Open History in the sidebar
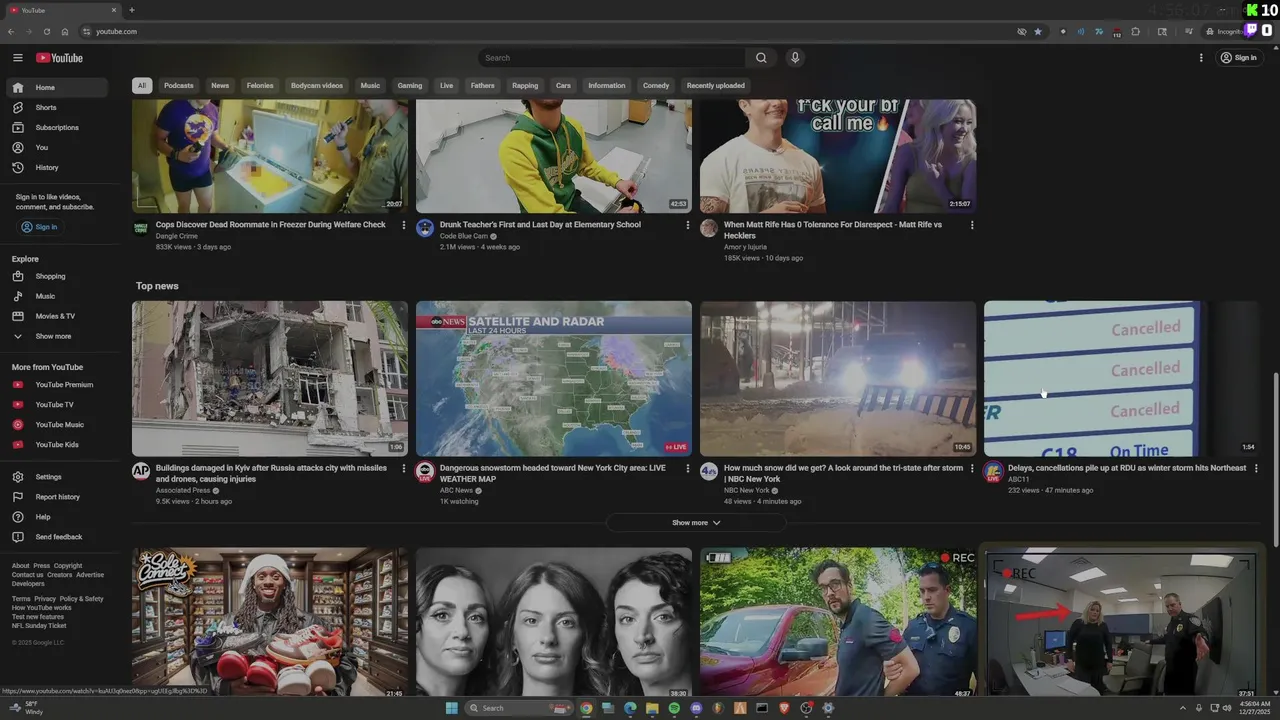 point(57,168)
